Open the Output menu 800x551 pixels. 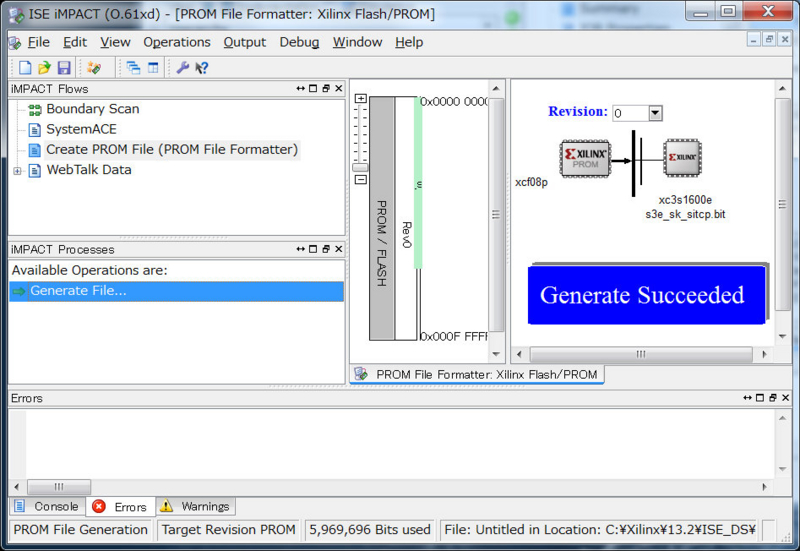click(244, 42)
